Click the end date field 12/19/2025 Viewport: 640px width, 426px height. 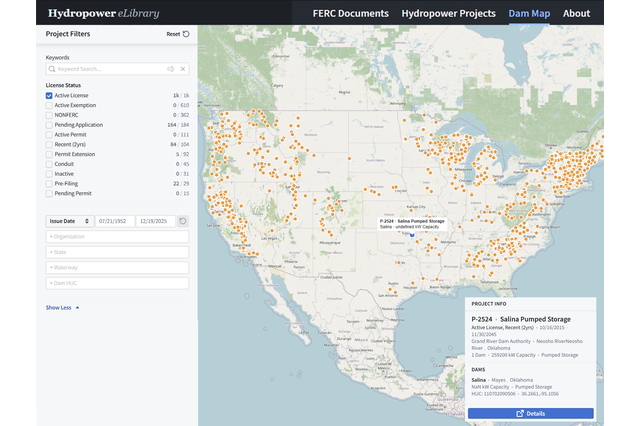tap(155, 221)
